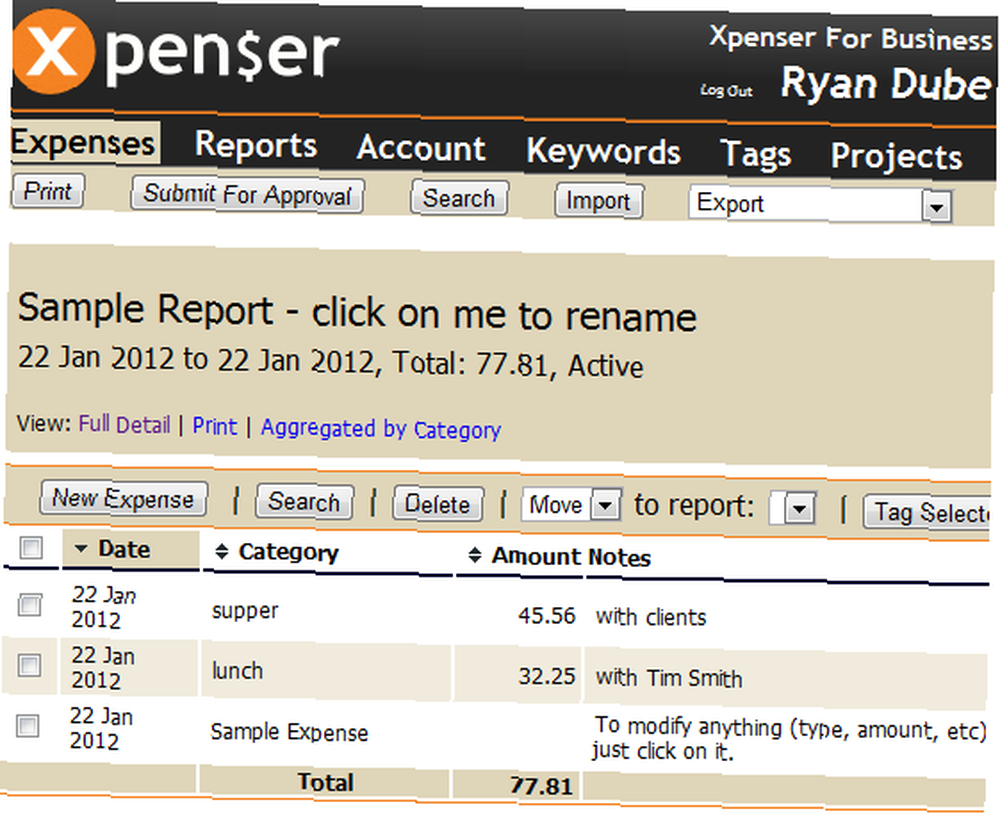Click the lunch row date
This screenshot has width=1000, height=823.
103,668
